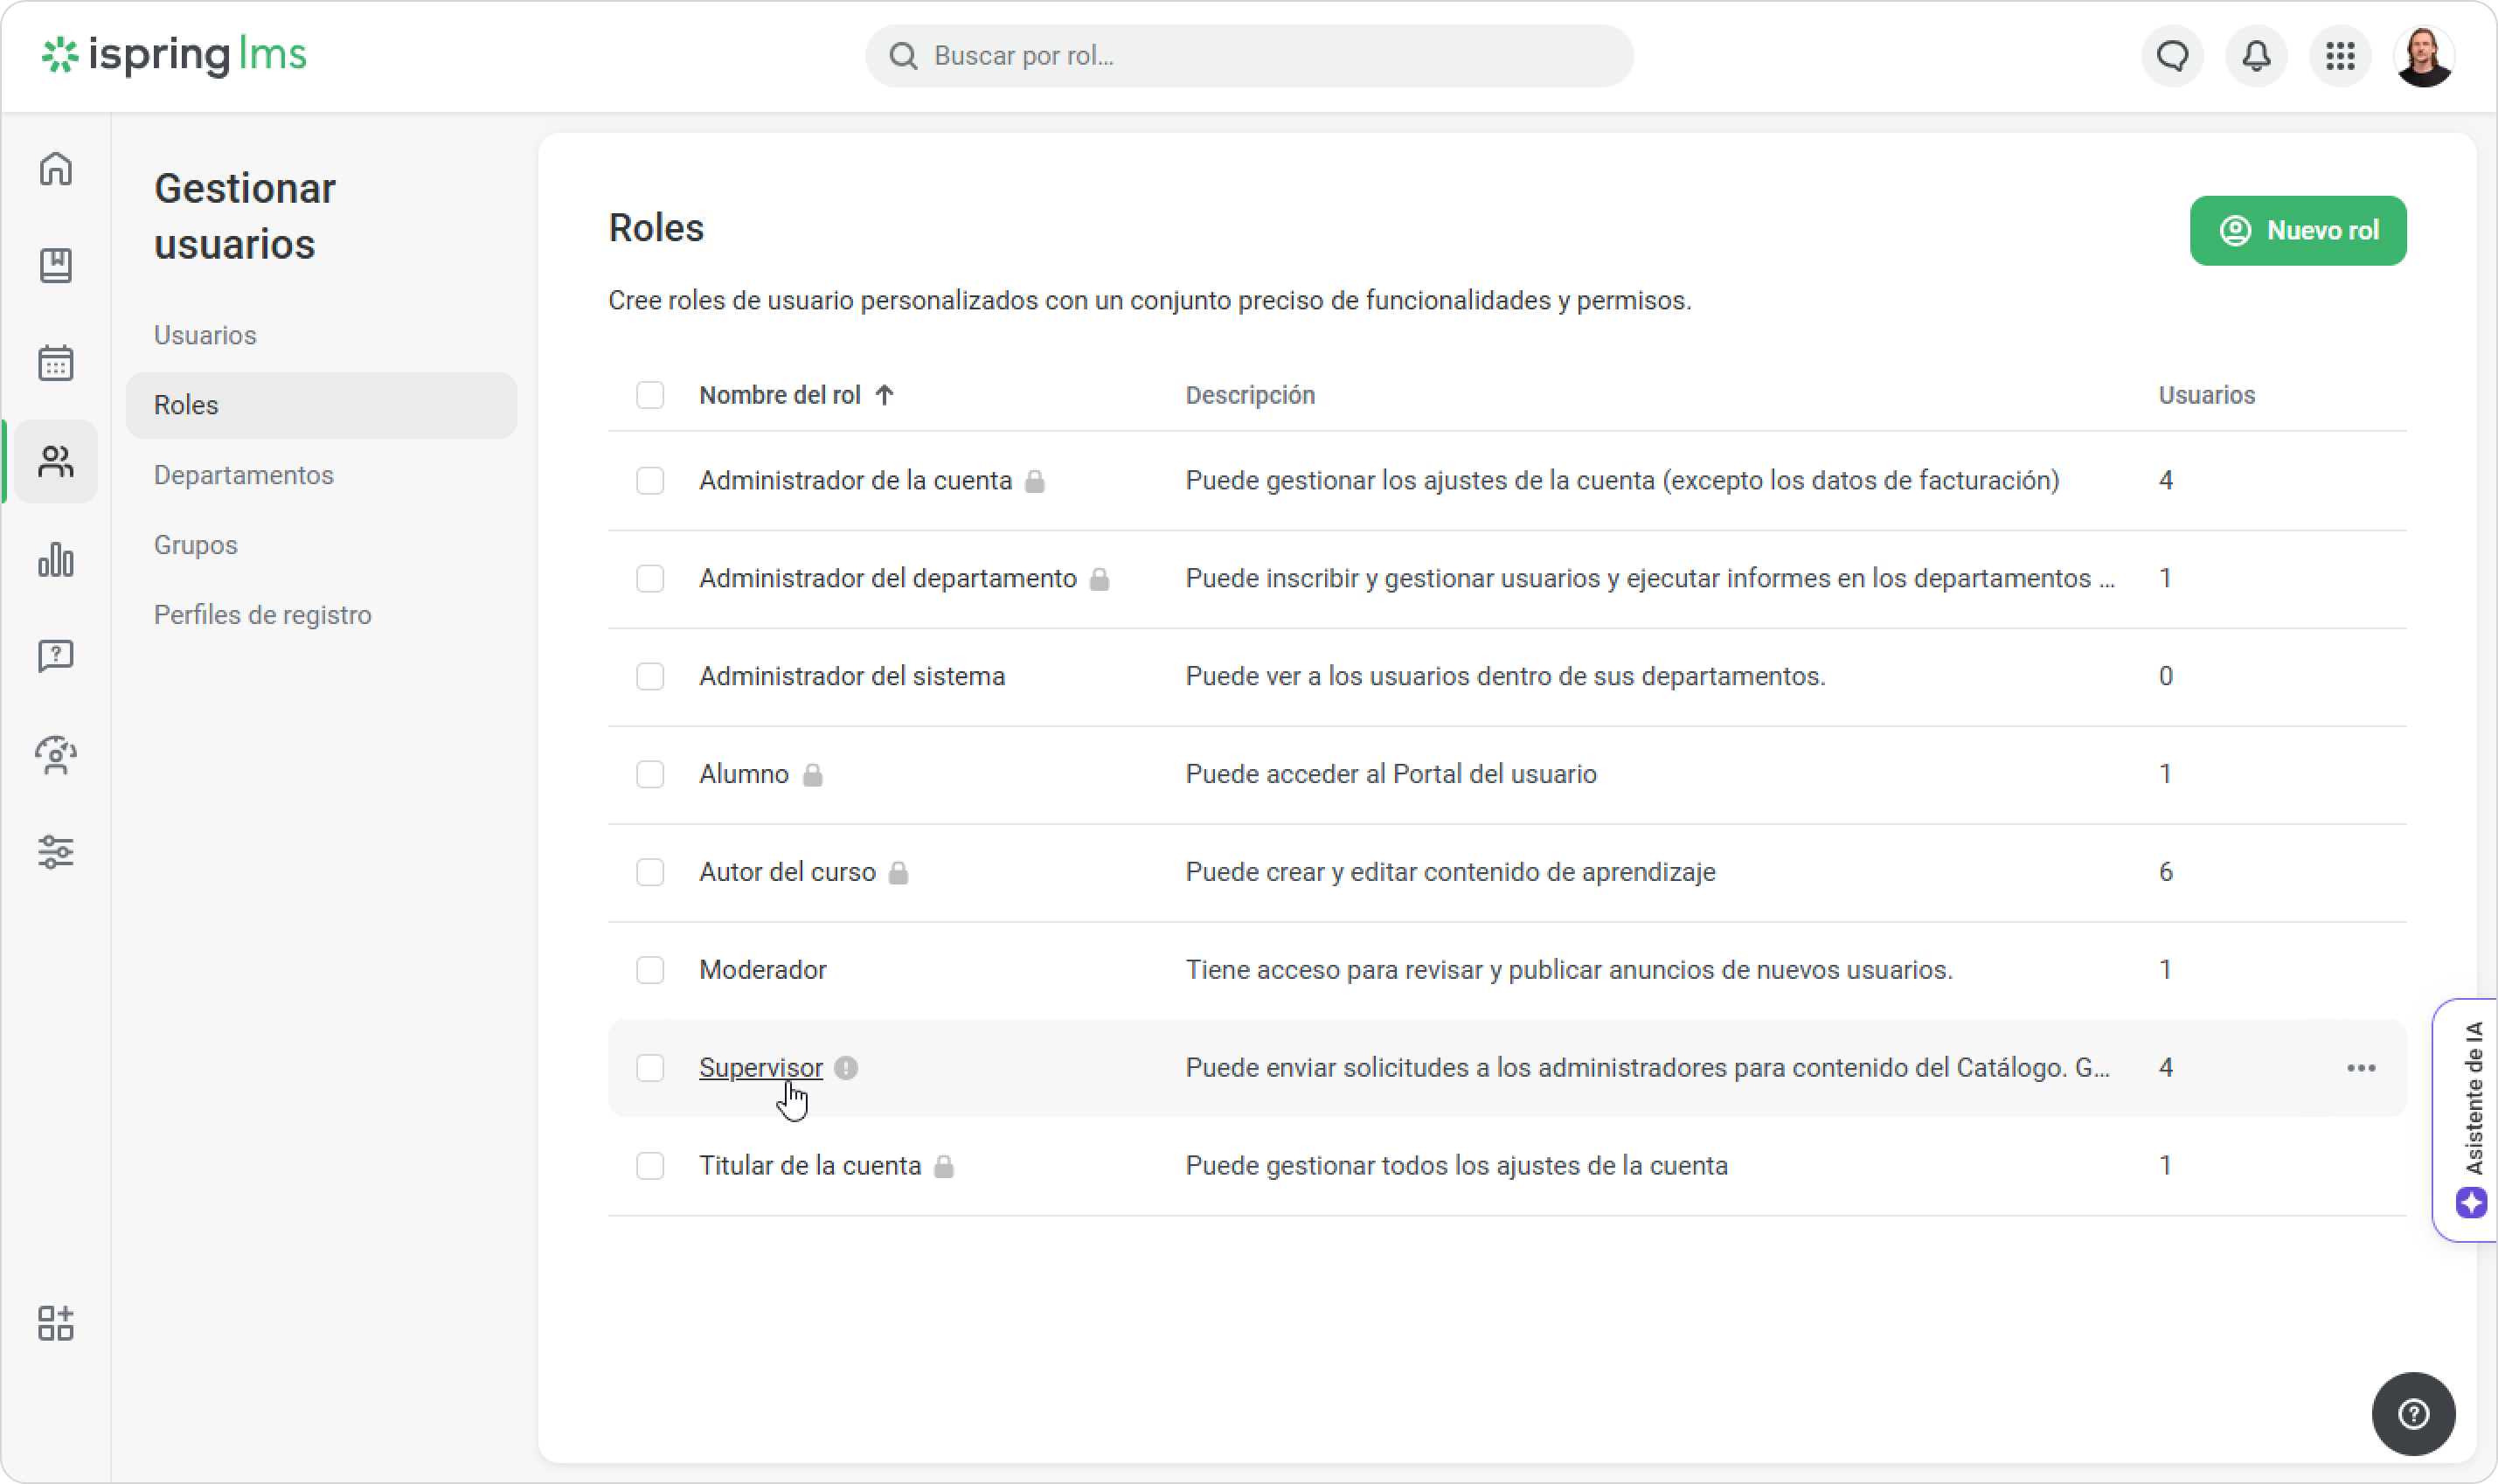Check the Moderador role checkbox

click(650, 970)
